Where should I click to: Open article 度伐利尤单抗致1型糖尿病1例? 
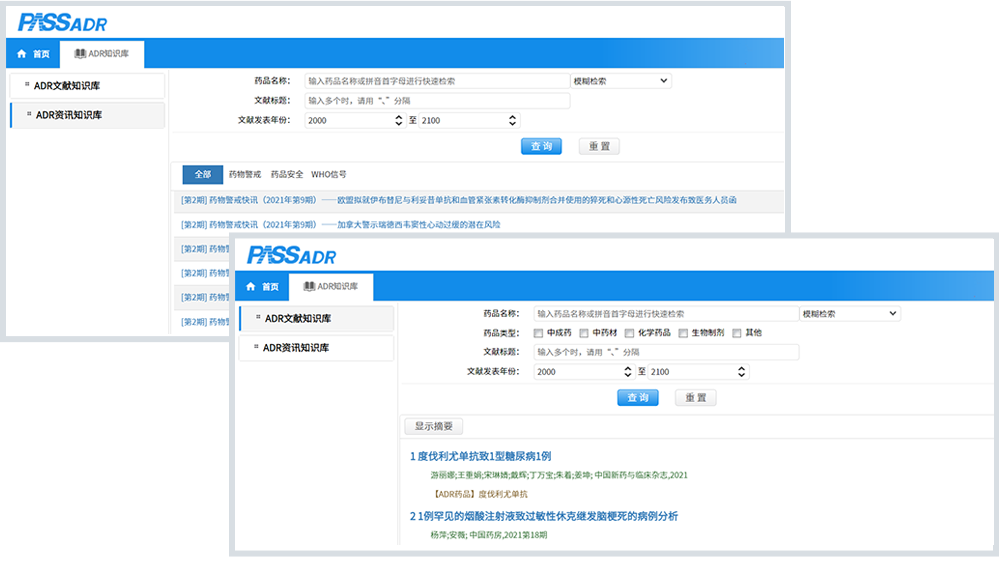480,456
